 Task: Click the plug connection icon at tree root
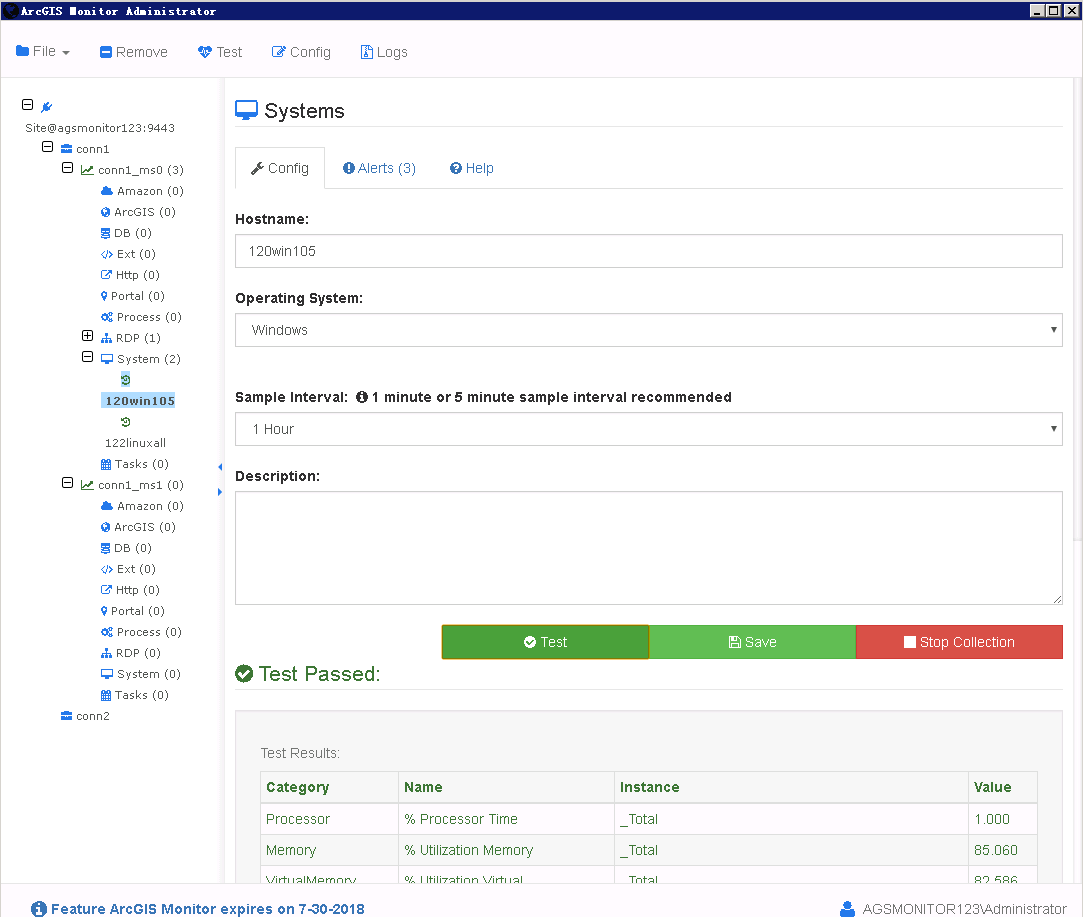click(47, 107)
